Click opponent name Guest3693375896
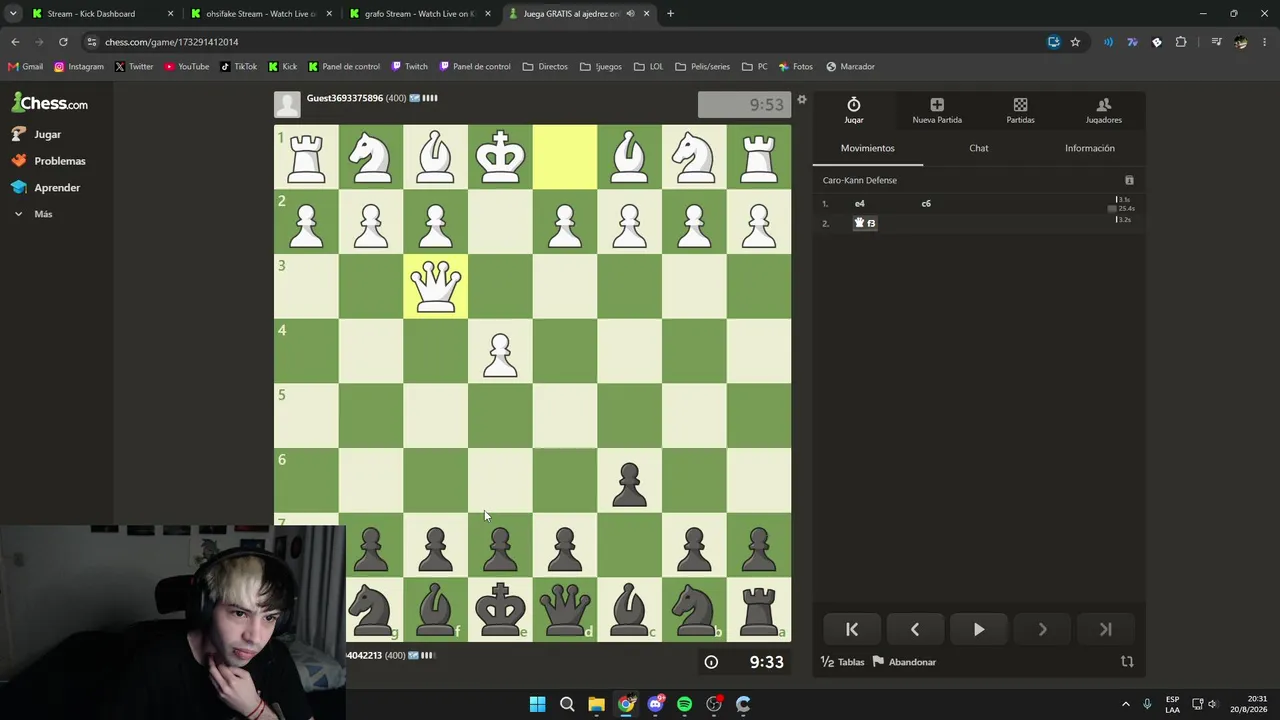 (x=344, y=98)
